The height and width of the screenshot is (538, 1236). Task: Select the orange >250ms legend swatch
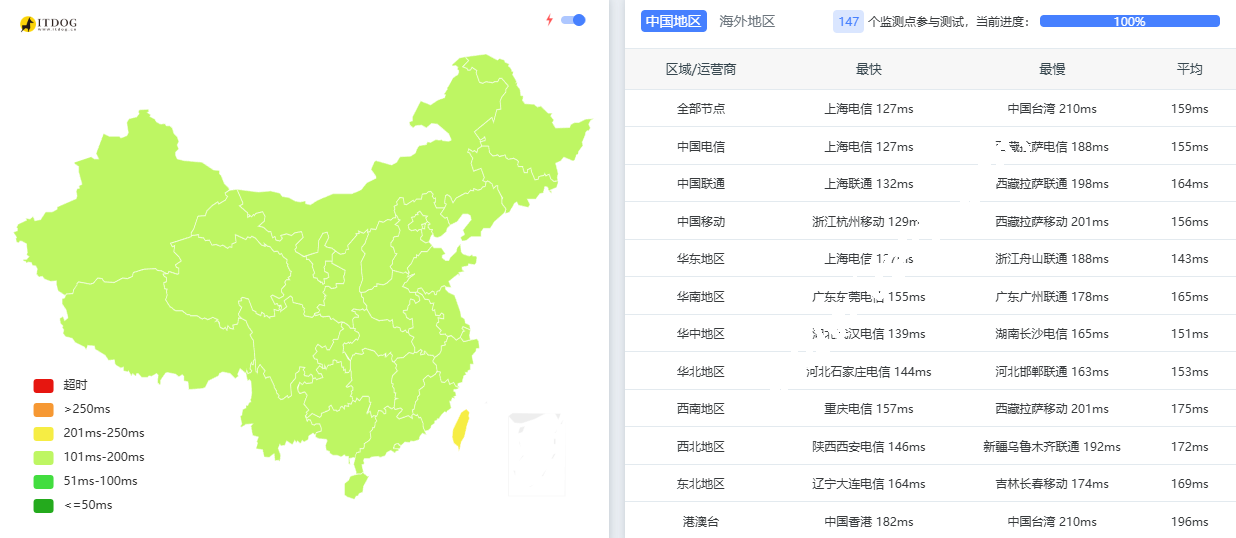click(43, 409)
